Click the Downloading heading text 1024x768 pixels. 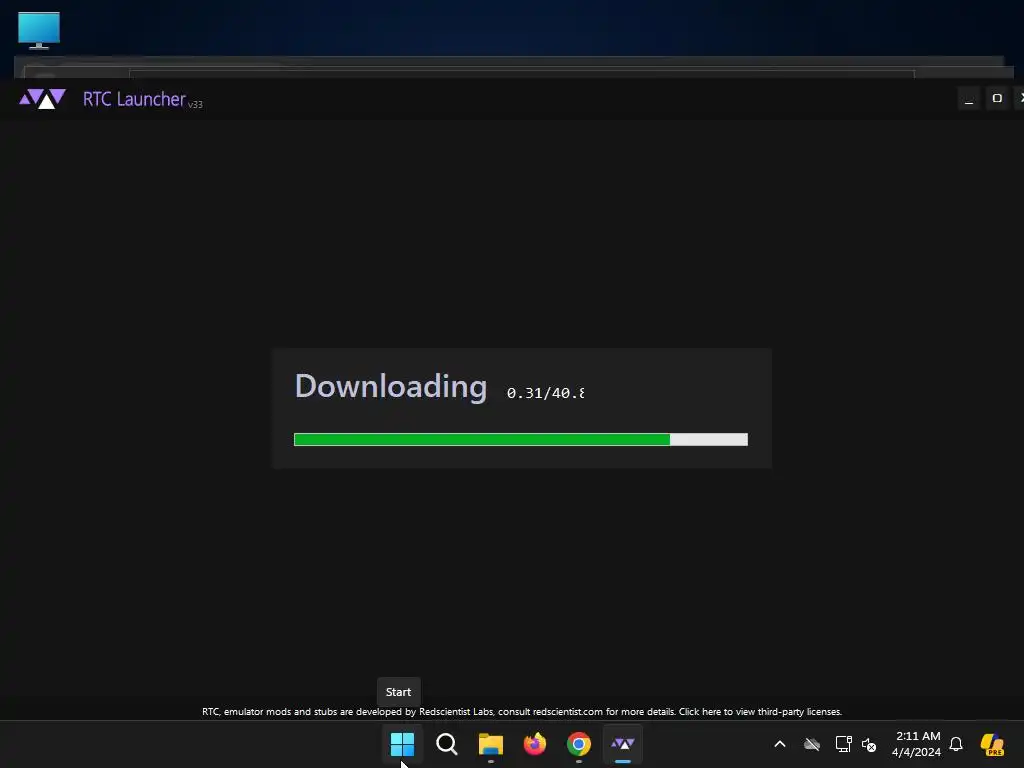391,387
